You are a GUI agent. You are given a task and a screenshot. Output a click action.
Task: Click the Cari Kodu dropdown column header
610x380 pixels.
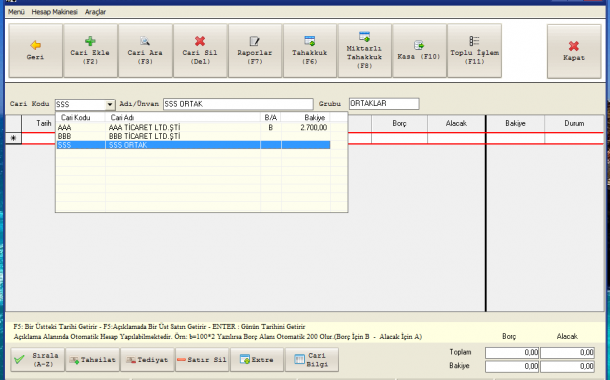(x=80, y=117)
